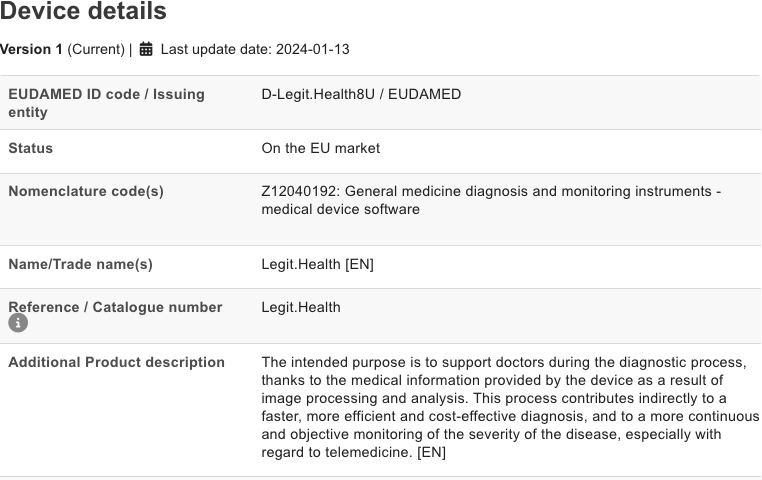Click the Reference / Catalogue number label
Viewport: 762px width, 480px height.
pyautogui.click(x=115, y=307)
